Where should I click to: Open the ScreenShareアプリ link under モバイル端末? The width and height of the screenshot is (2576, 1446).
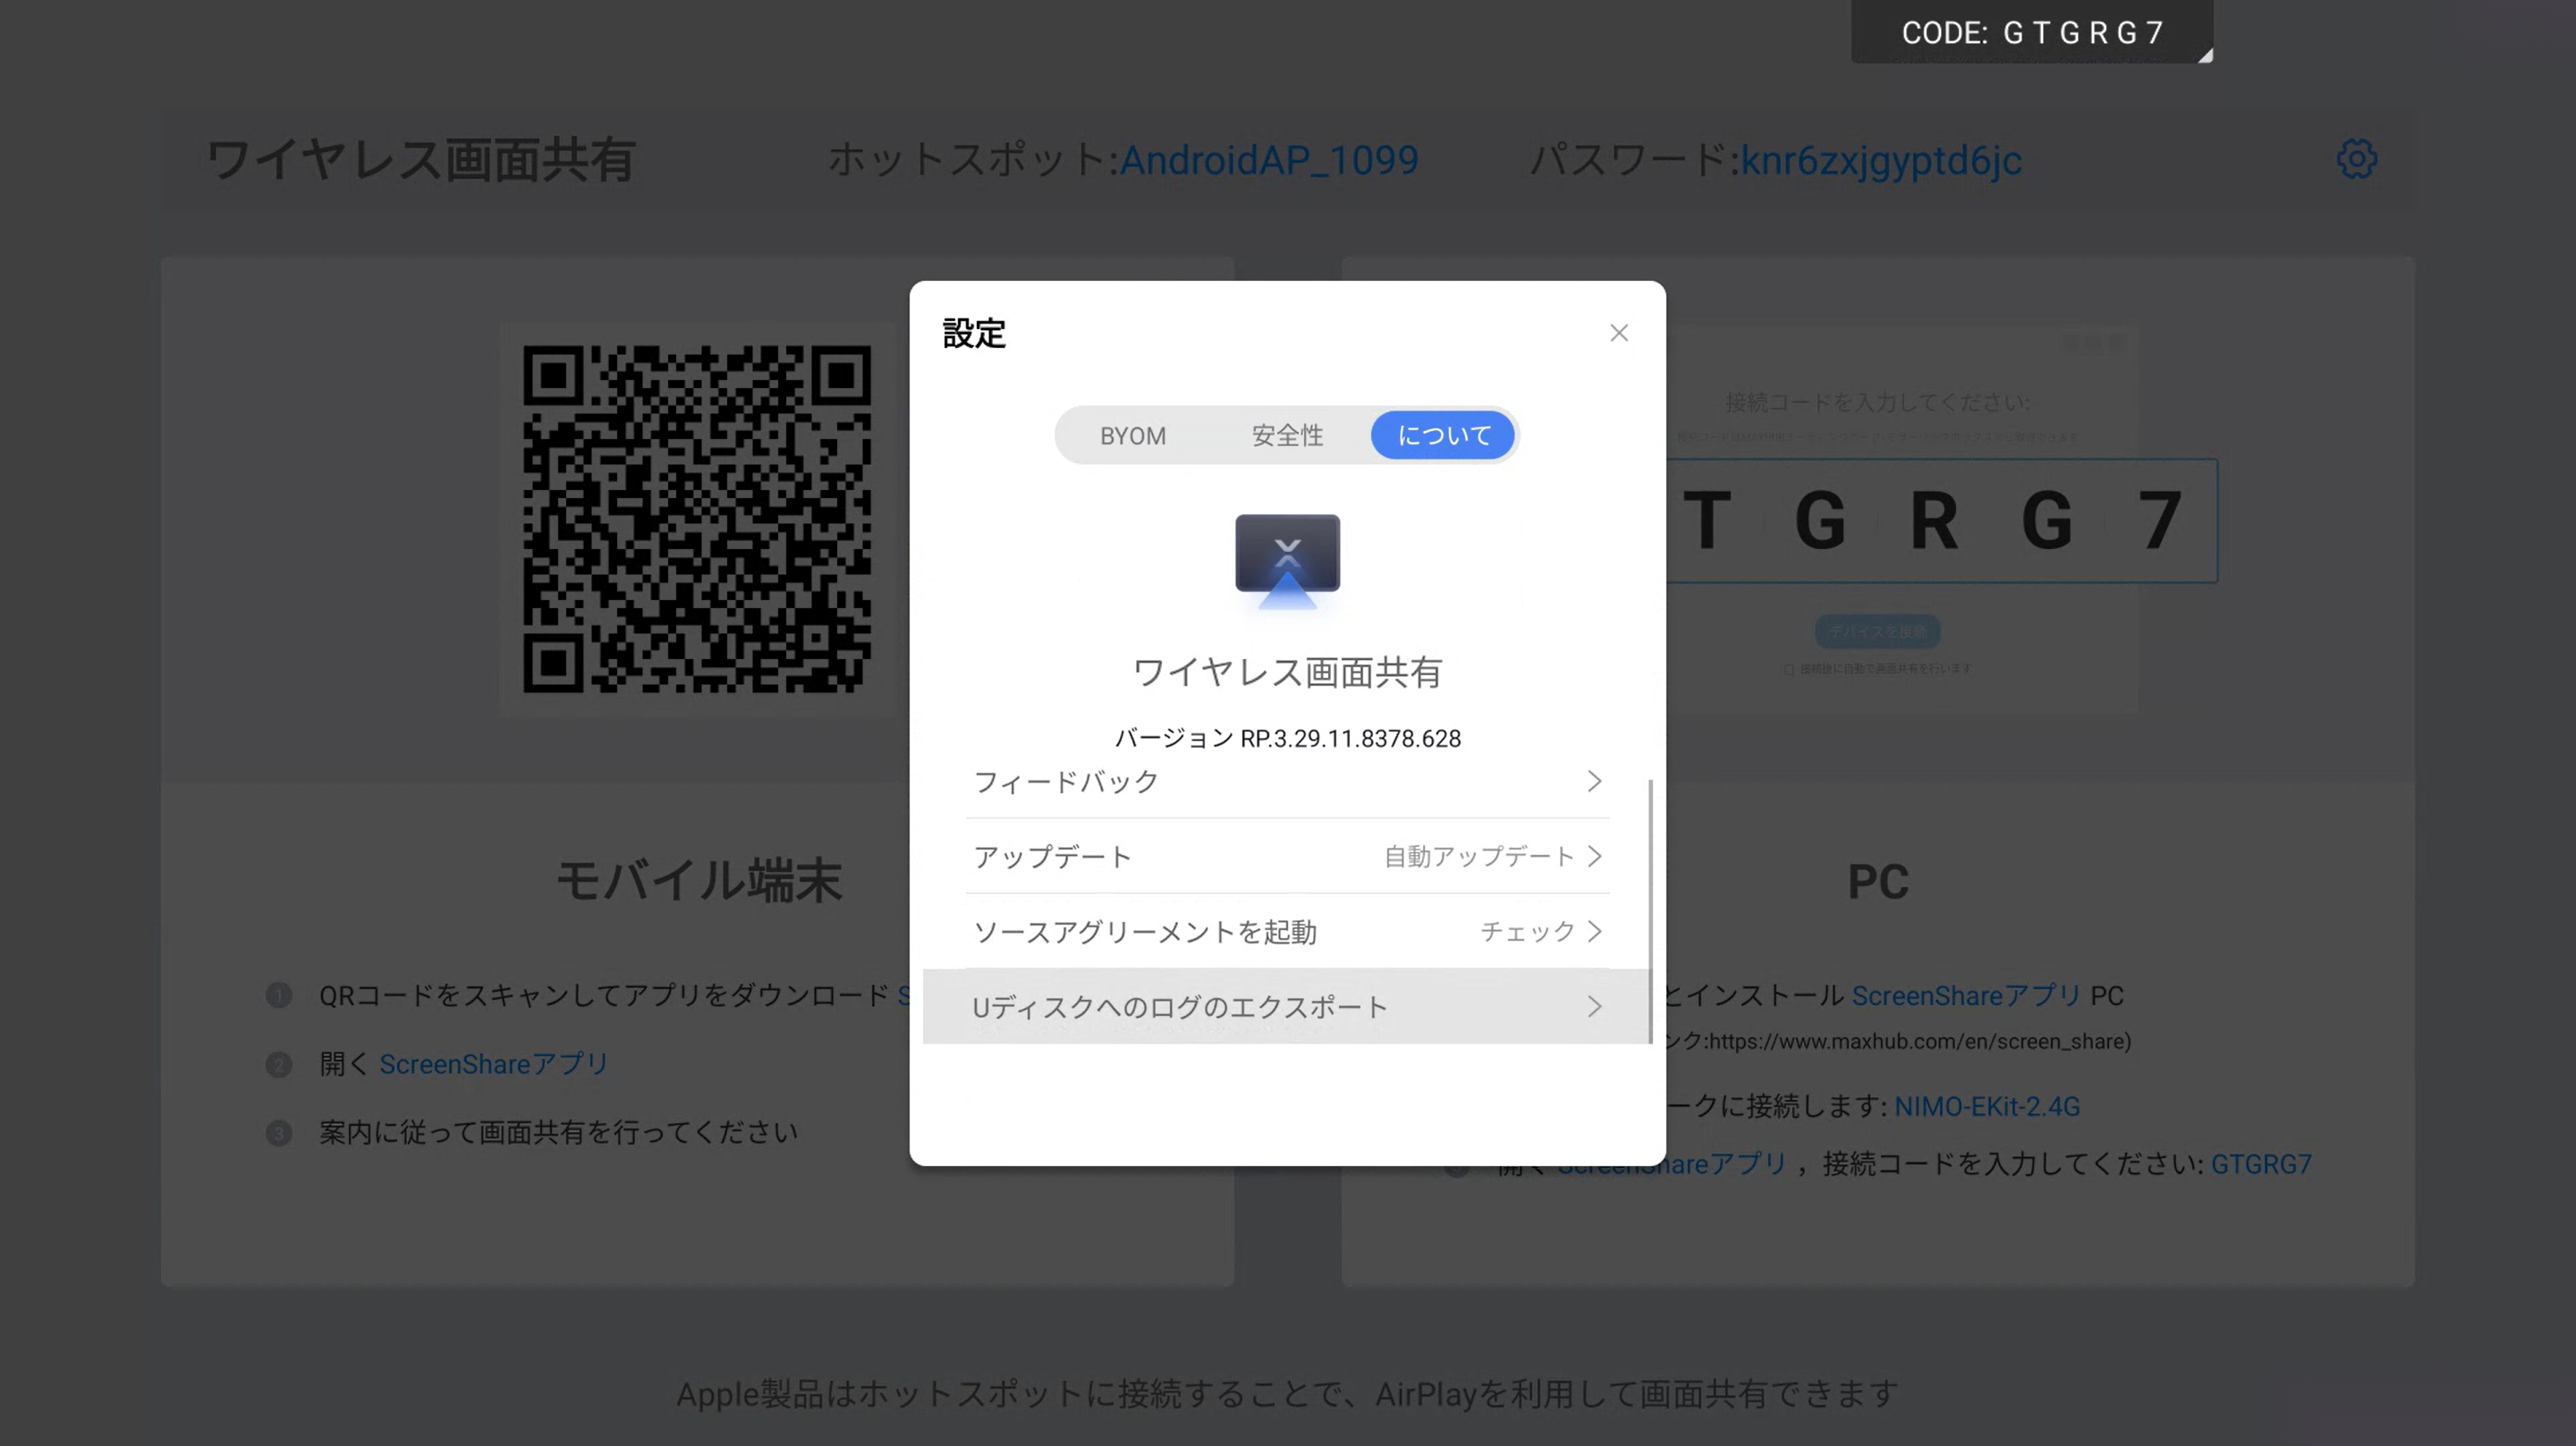(494, 1064)
